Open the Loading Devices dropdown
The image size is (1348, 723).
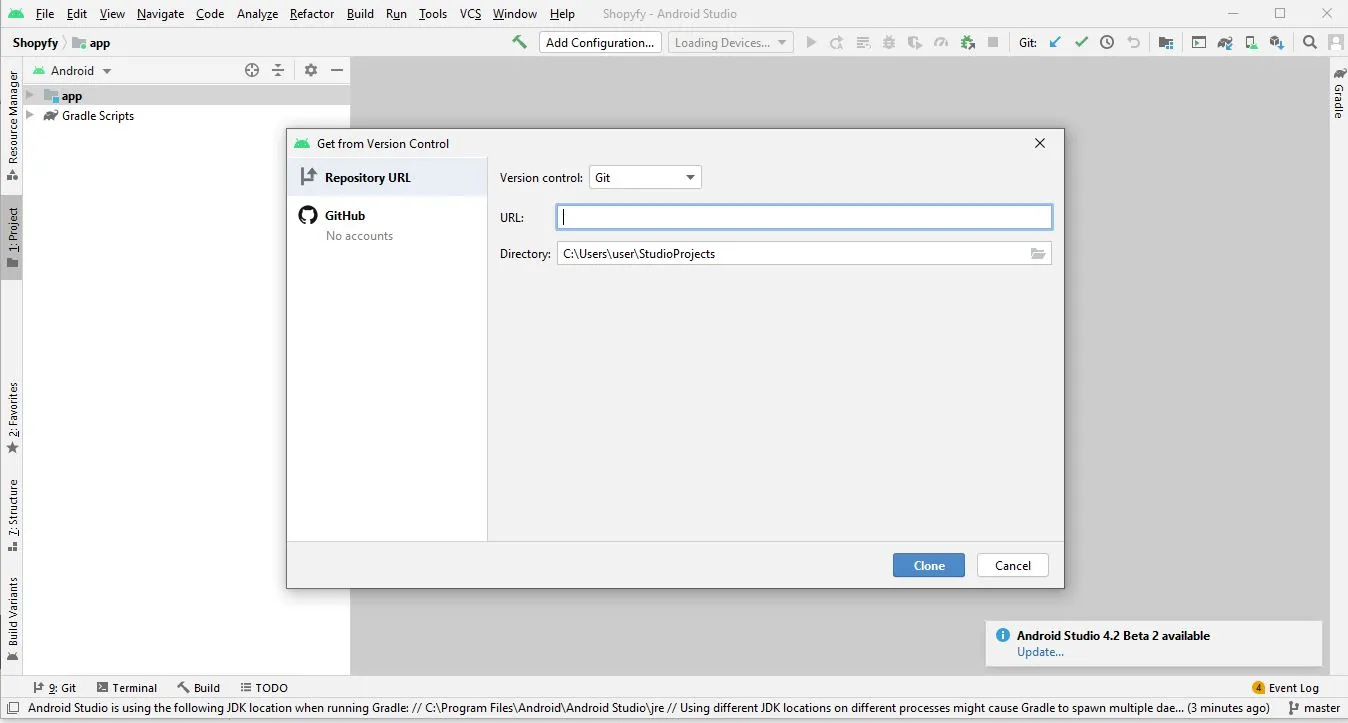730,42
